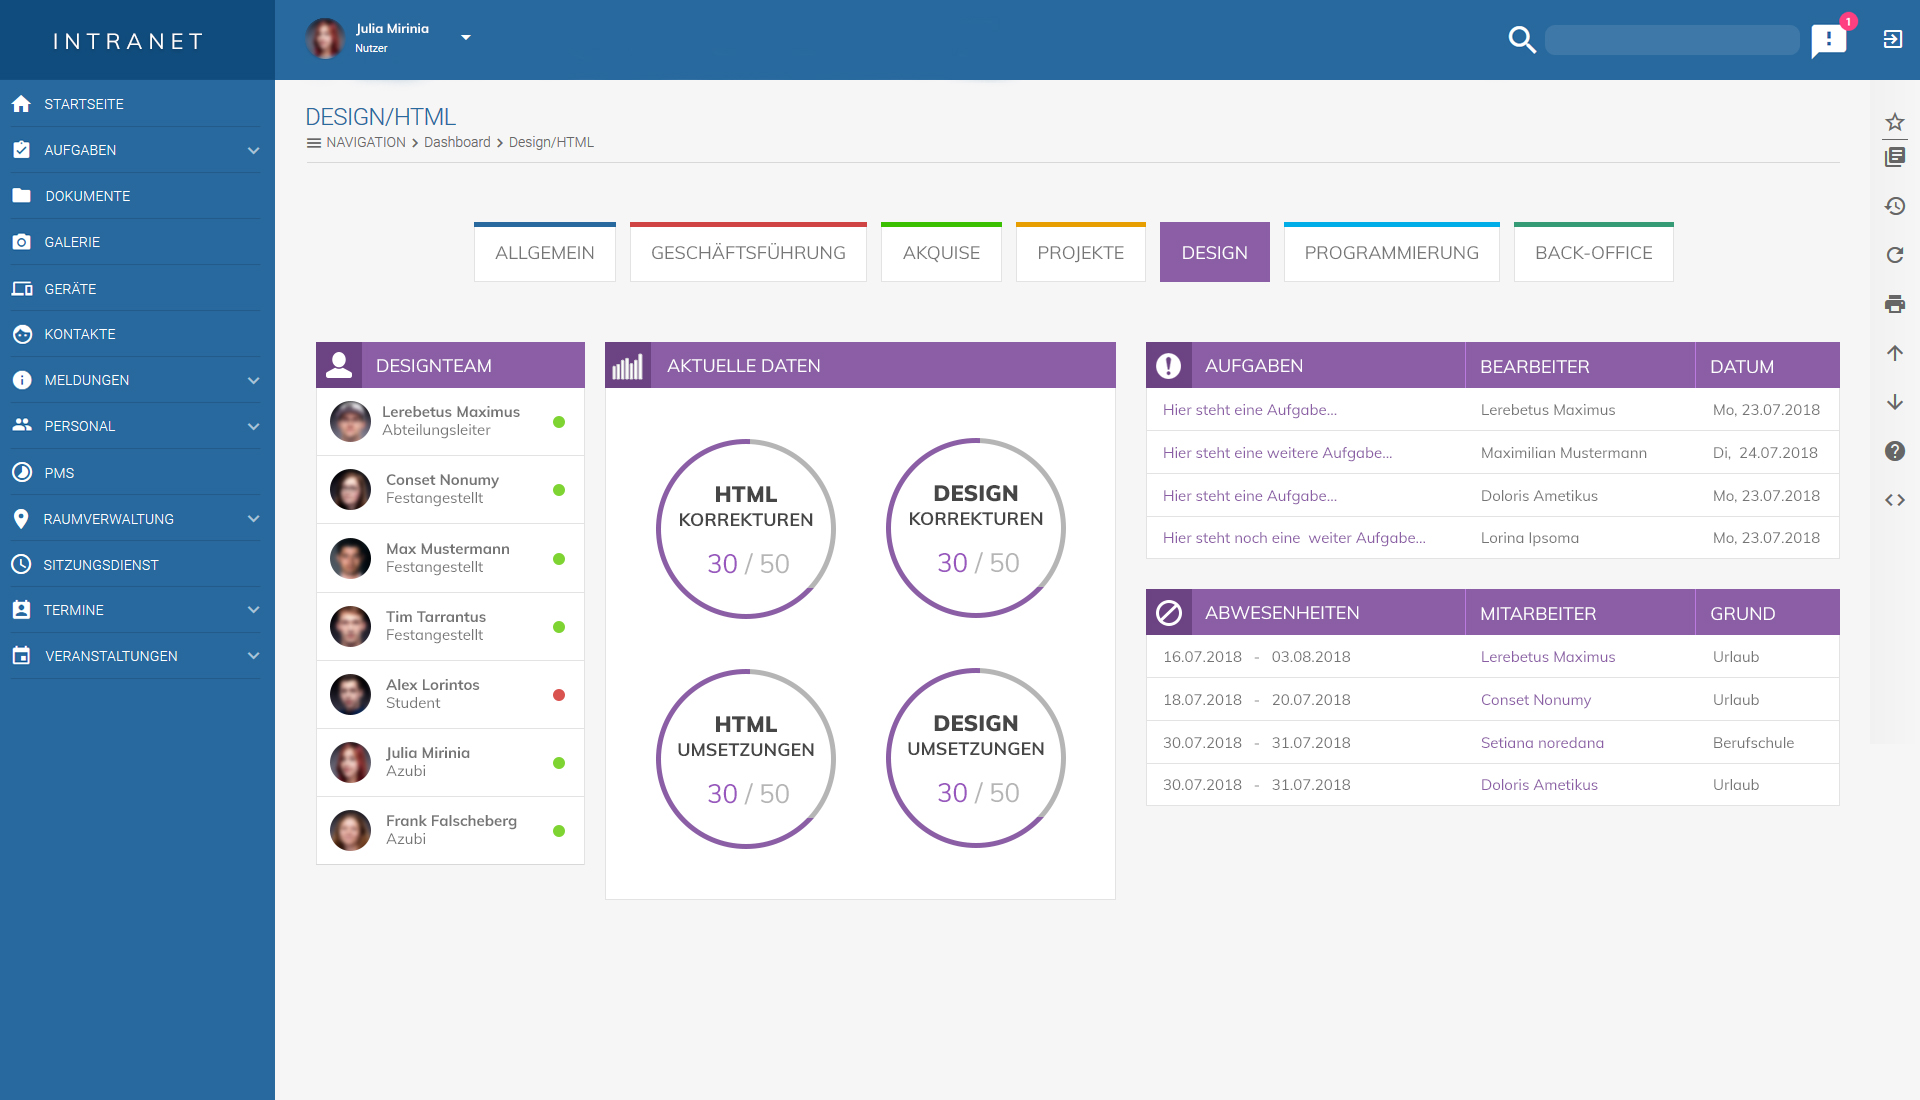The height and width of the screenshot is (1100, 1920).
Task: Open task 'Hier steht eine weitere Aufgabe...'
Action: (x=1277, y=453)
